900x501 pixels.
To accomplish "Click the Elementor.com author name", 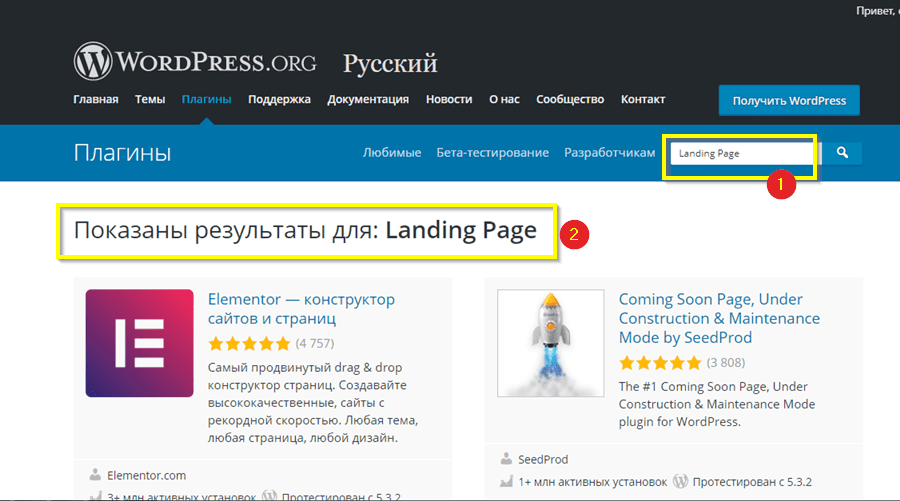I will pos(146,475).
